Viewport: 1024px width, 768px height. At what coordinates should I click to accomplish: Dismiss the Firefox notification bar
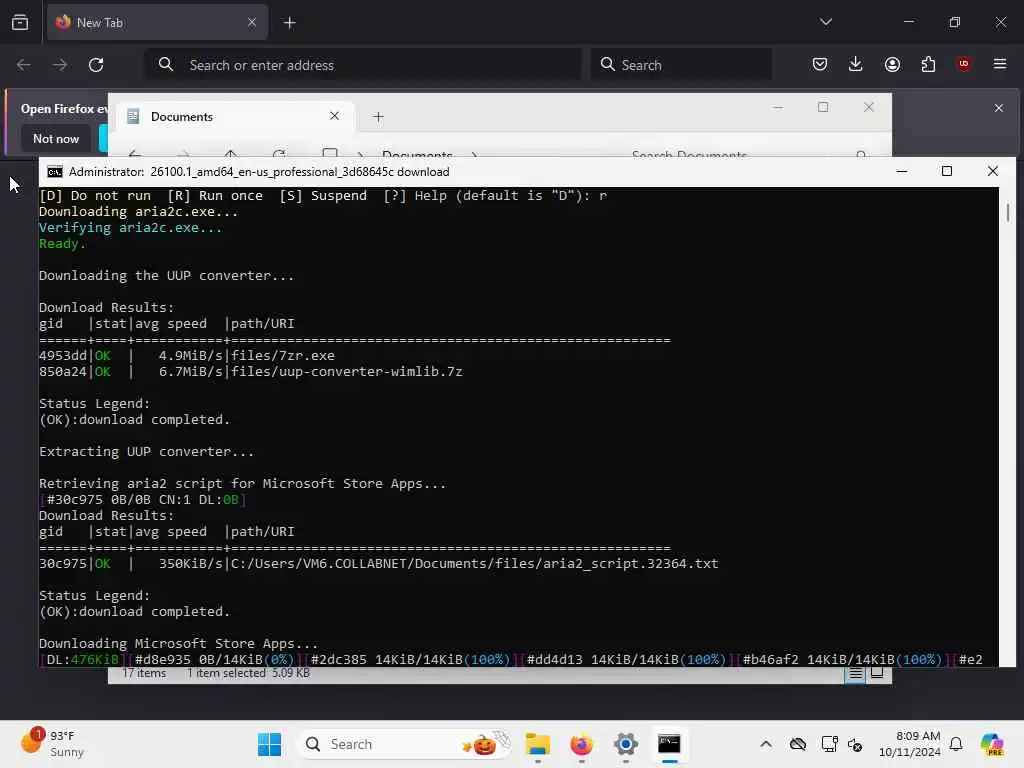coord(999,108)
